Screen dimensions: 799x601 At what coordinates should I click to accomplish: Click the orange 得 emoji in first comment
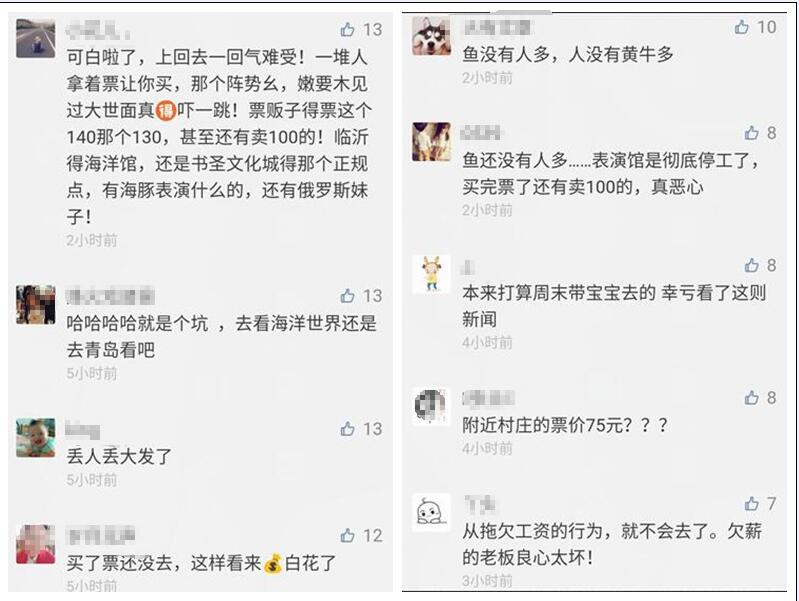[x=166, y=110]
